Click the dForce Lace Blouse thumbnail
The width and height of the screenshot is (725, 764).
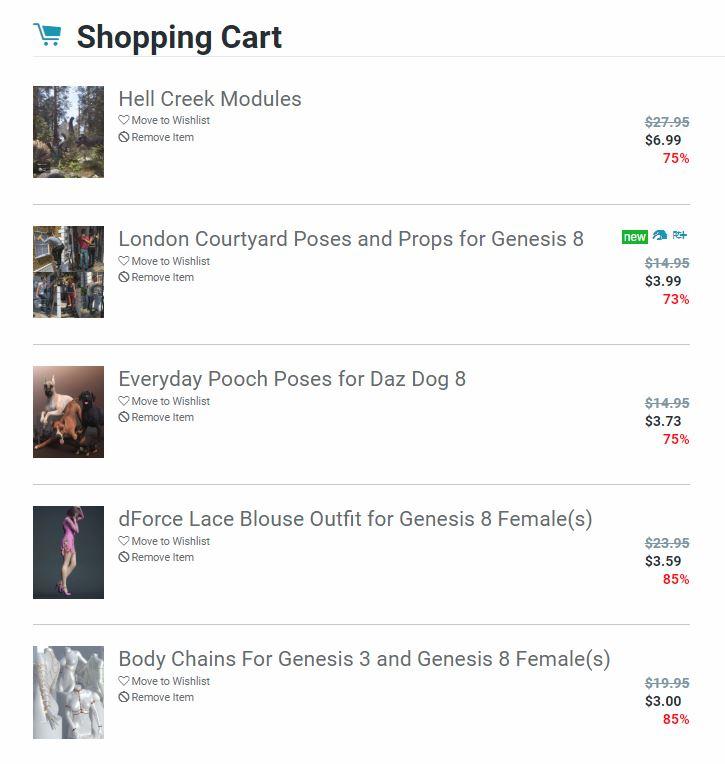(68, 552)
